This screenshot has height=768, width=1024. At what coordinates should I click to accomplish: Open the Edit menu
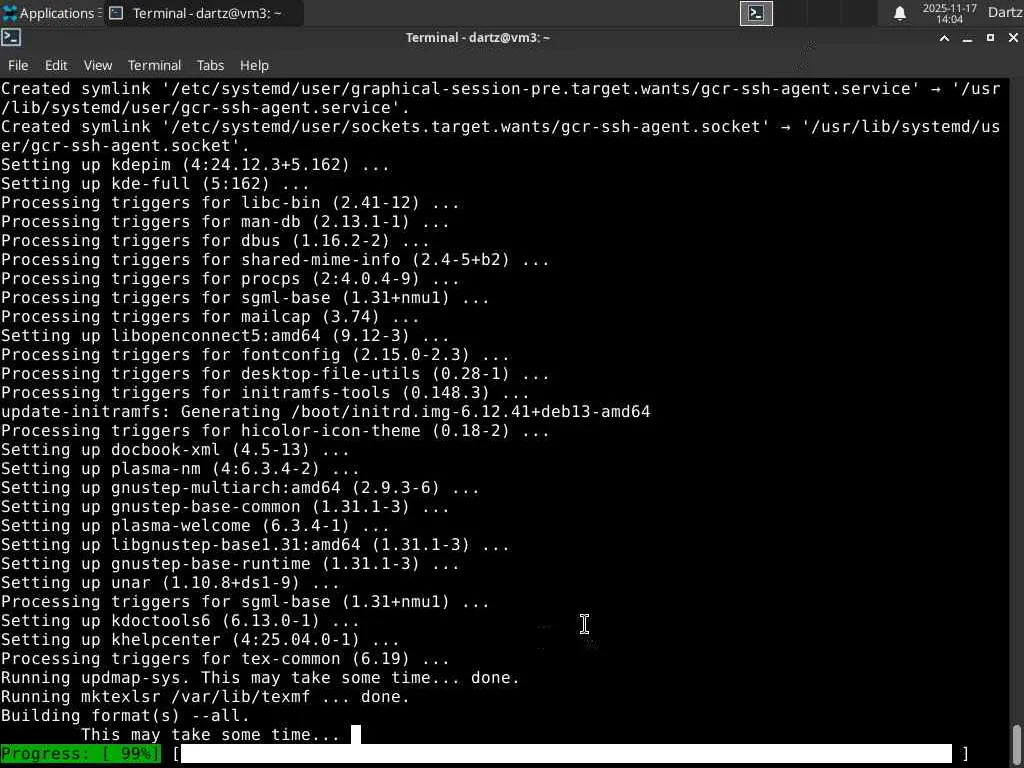click(x=56, y=65)
